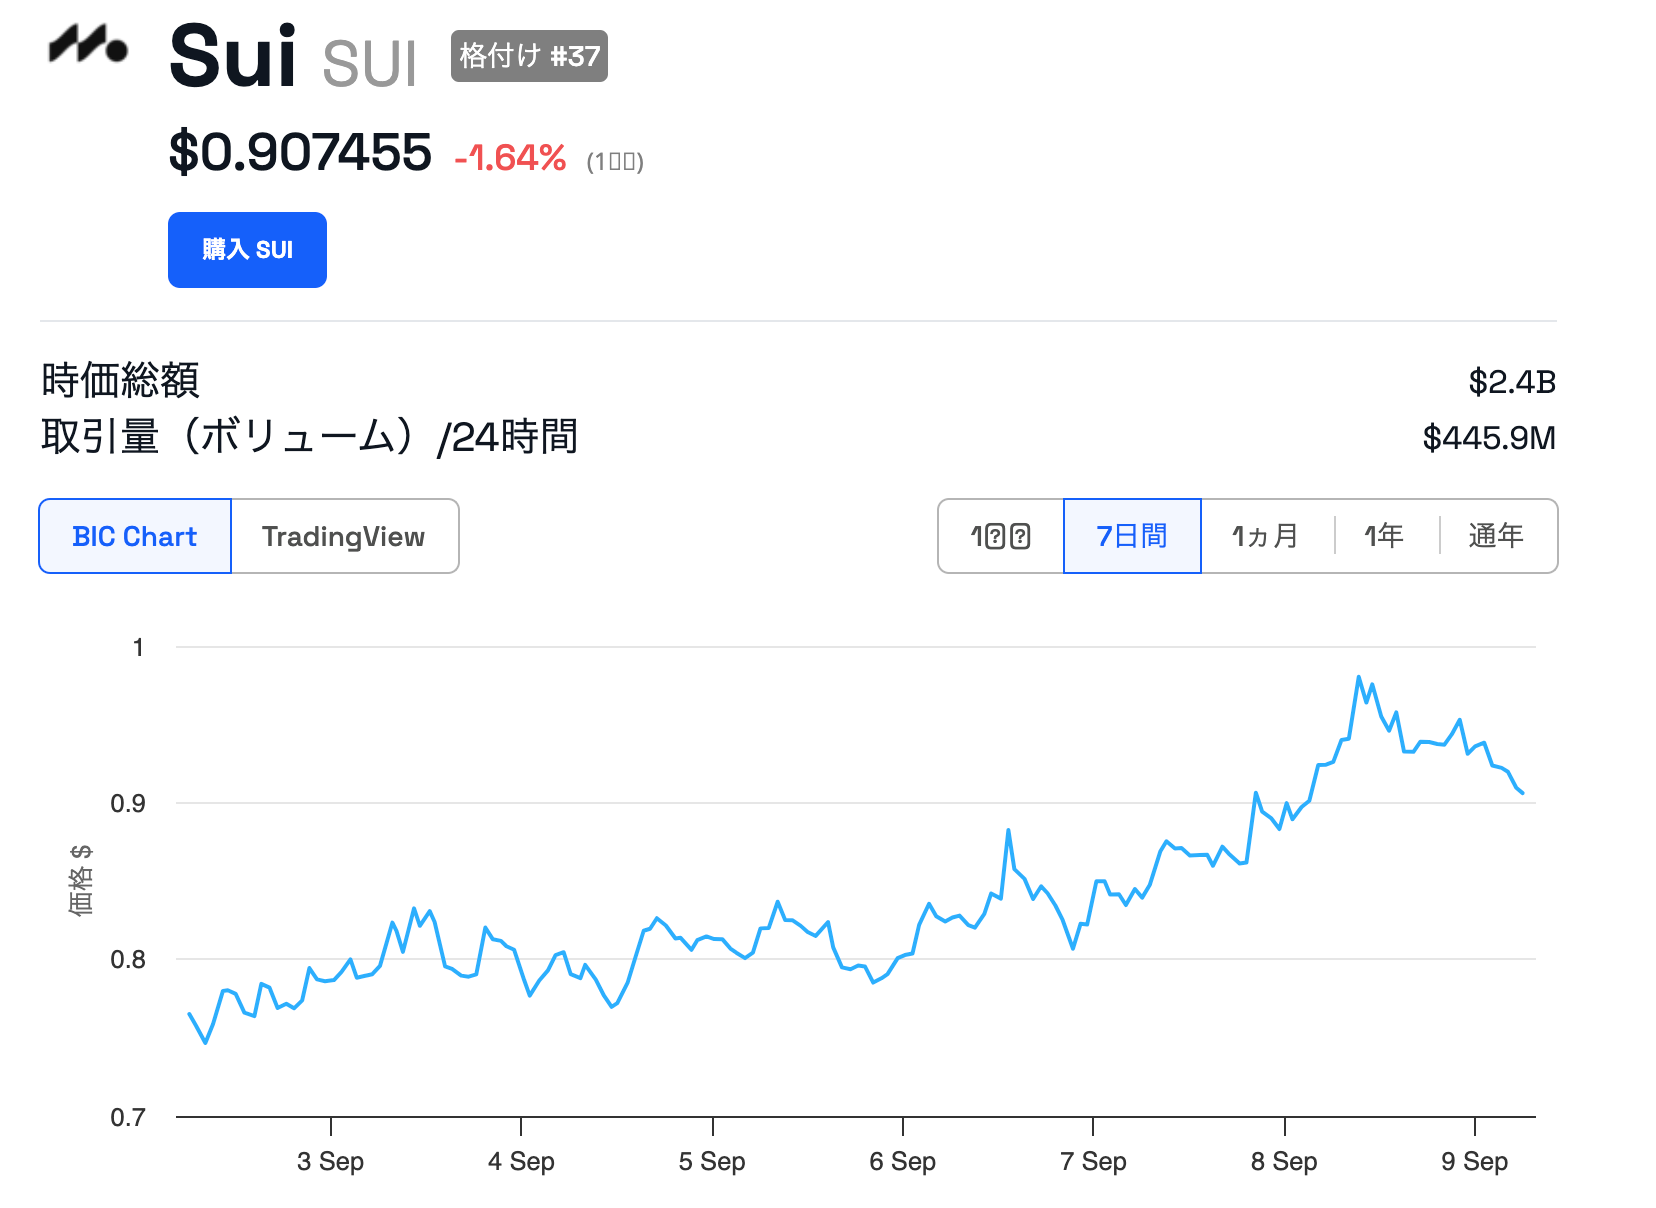
Task: Select the 1-day time range option
Action: (1000, 536)
